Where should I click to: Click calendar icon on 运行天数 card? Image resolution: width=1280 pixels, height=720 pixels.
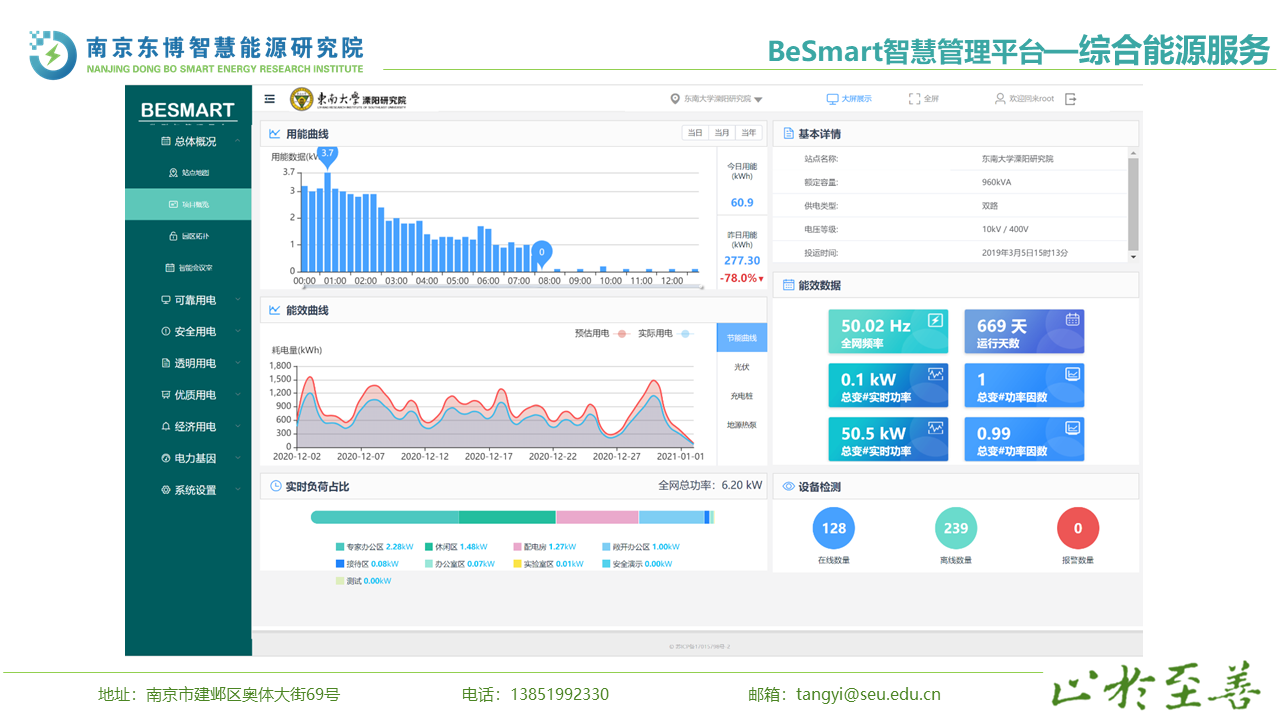1072,320
